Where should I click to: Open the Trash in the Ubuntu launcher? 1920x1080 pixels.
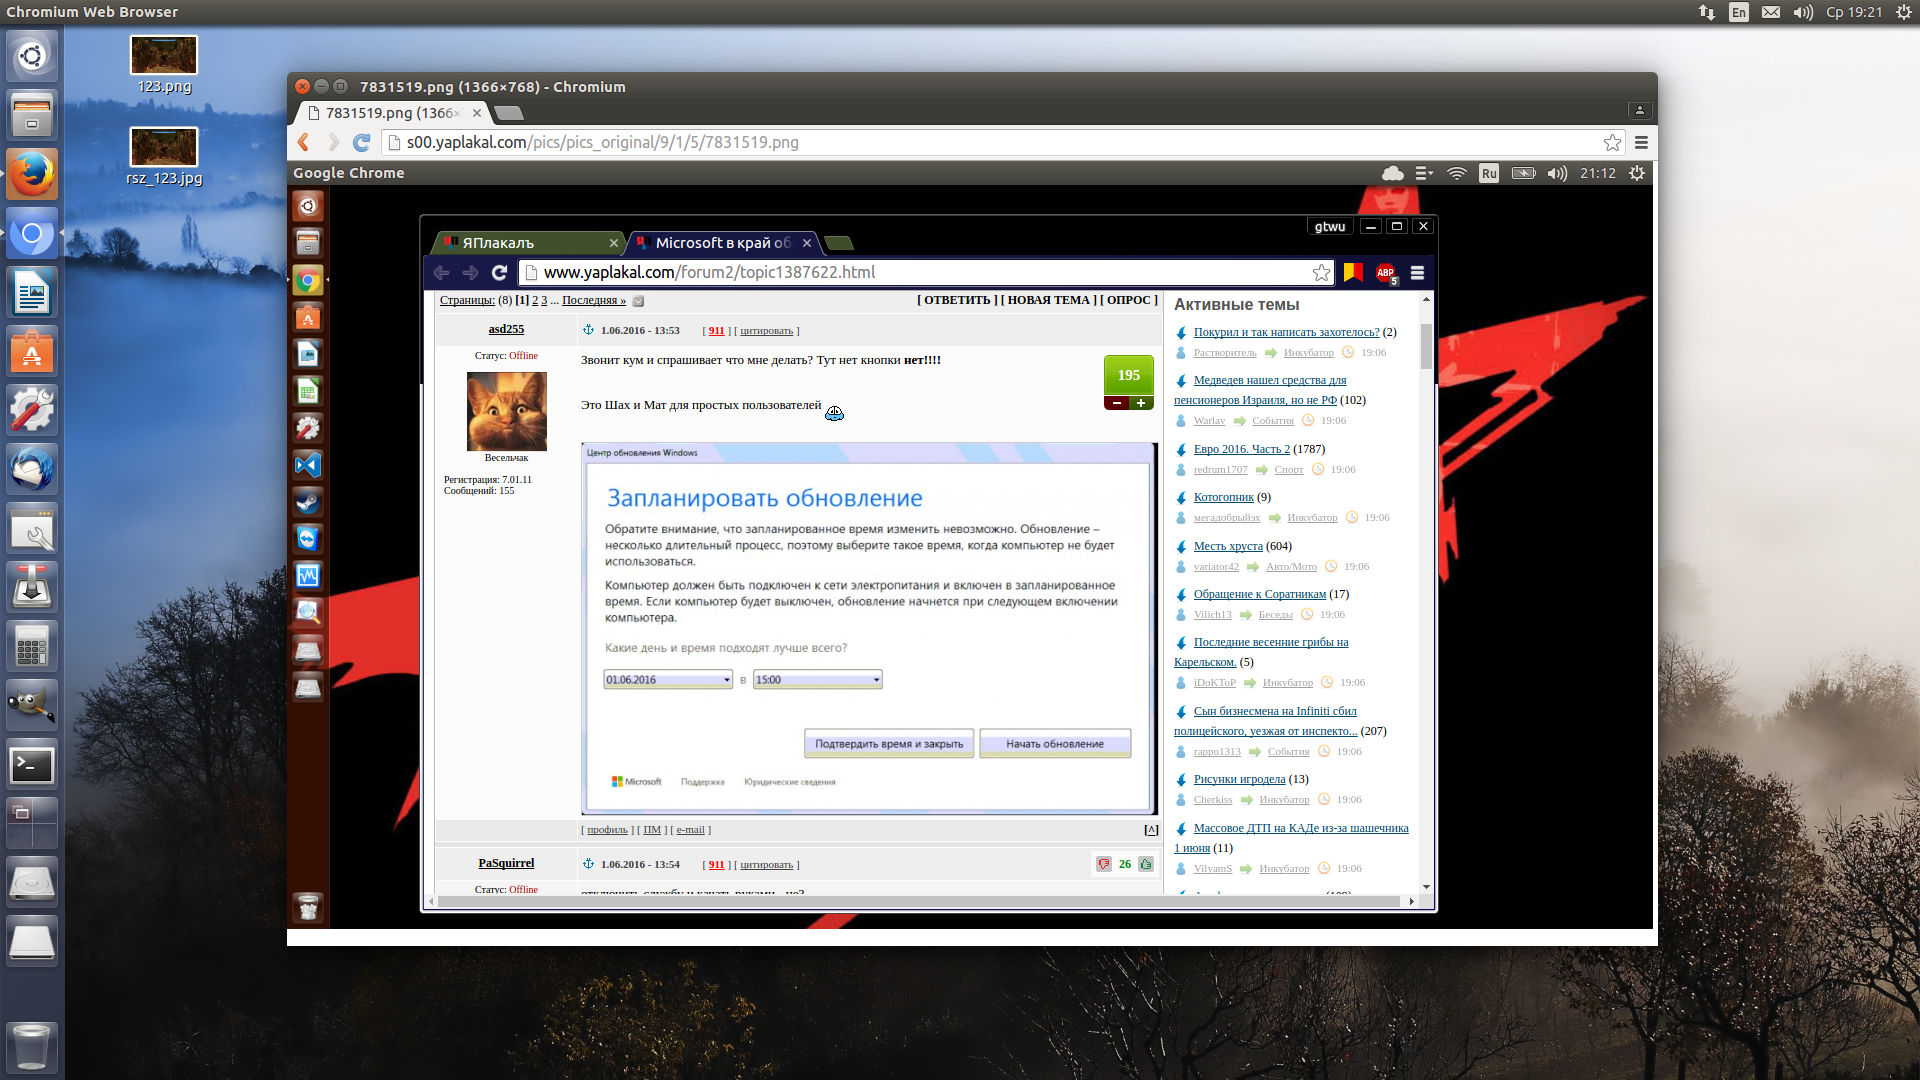click(x=32, y=1046)
